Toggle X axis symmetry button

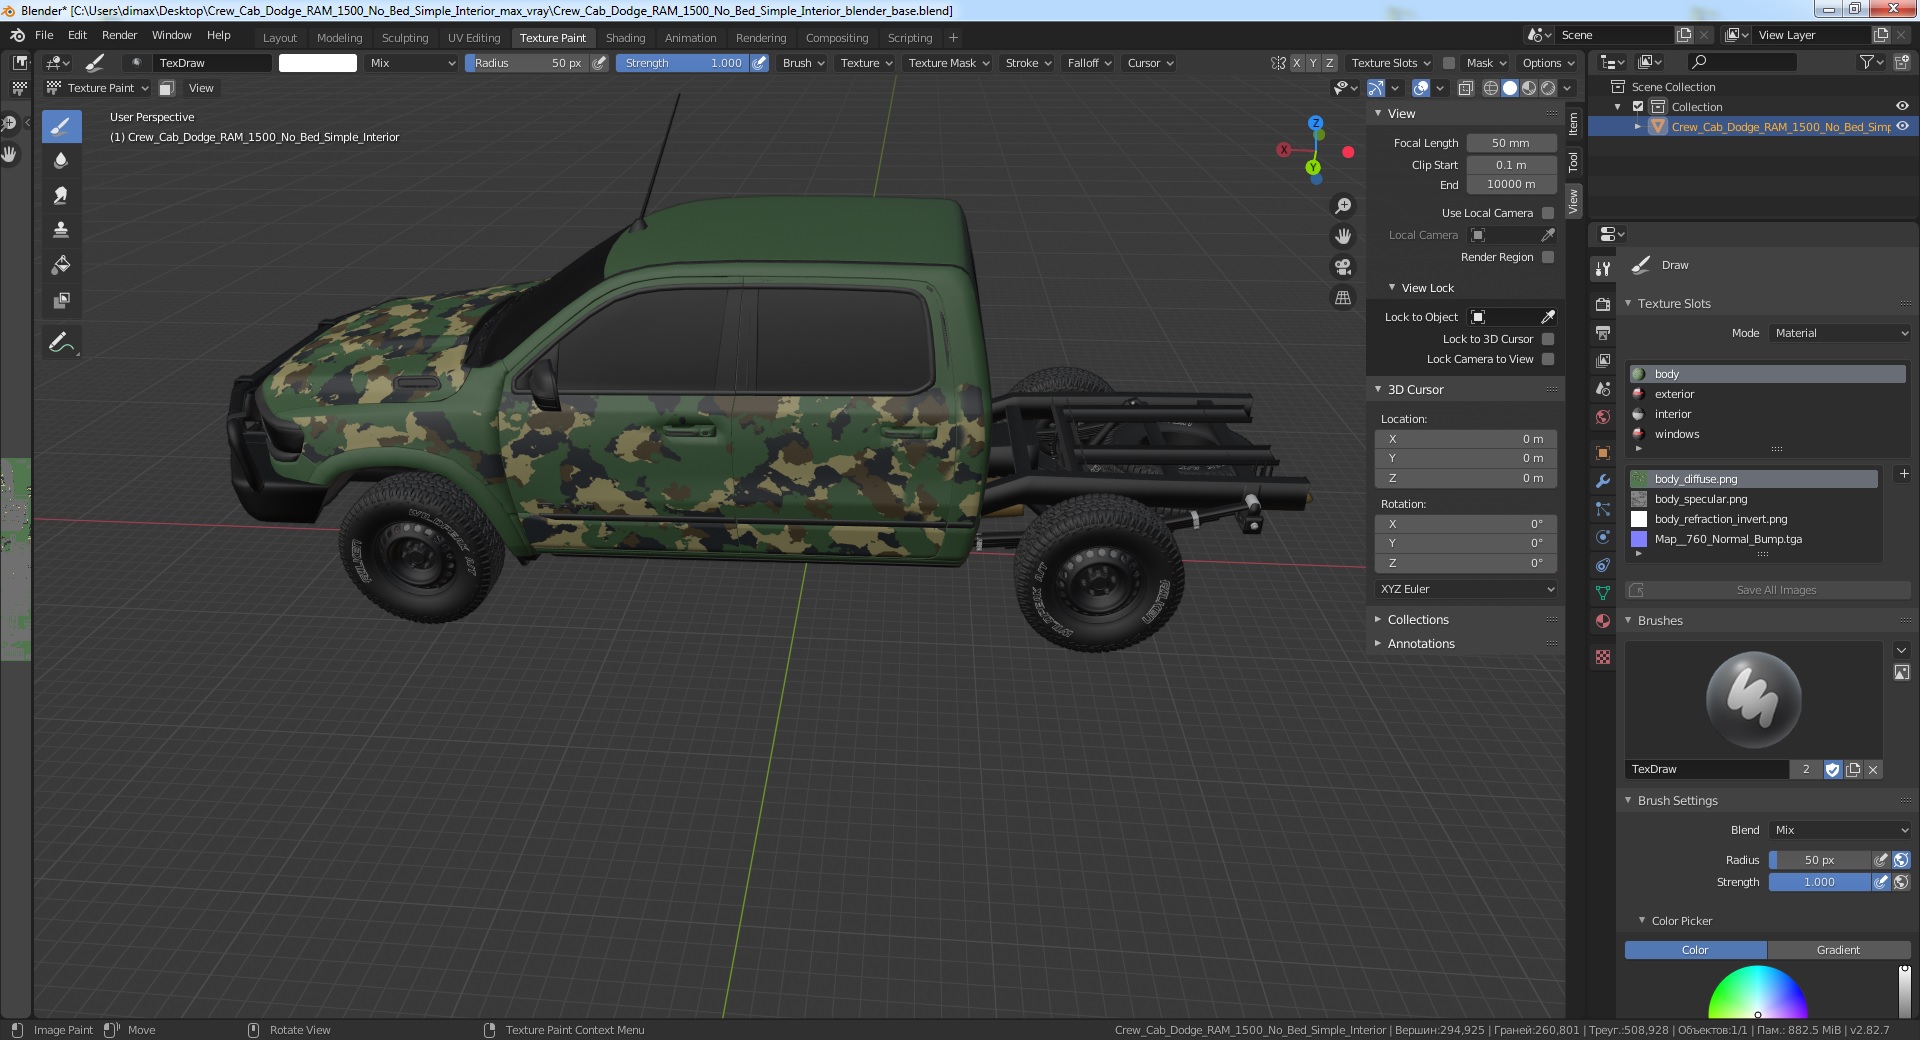1297,63
